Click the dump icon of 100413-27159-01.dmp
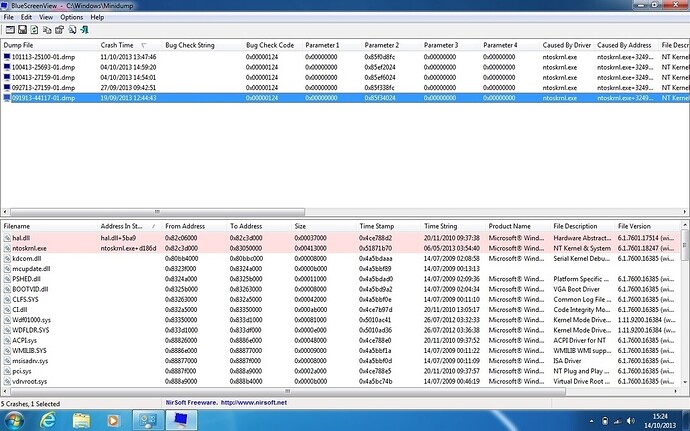Image resolution: width=690 pixels, height=431 pixels. click(x=7, y=77)
